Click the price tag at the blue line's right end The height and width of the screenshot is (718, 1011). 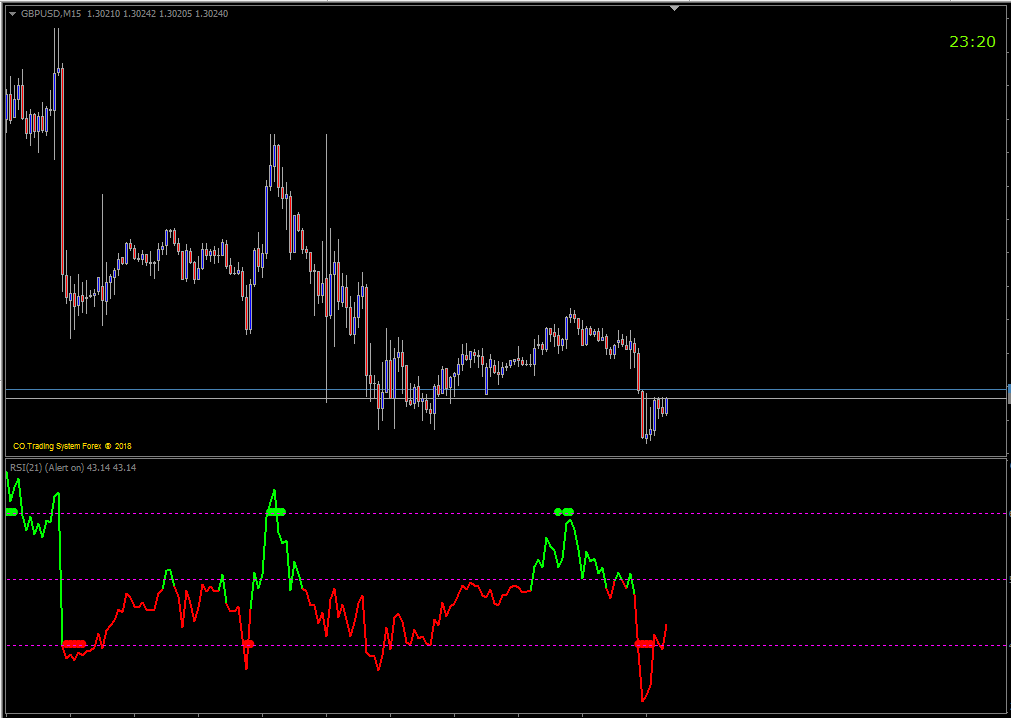(x=1008, y=389)
